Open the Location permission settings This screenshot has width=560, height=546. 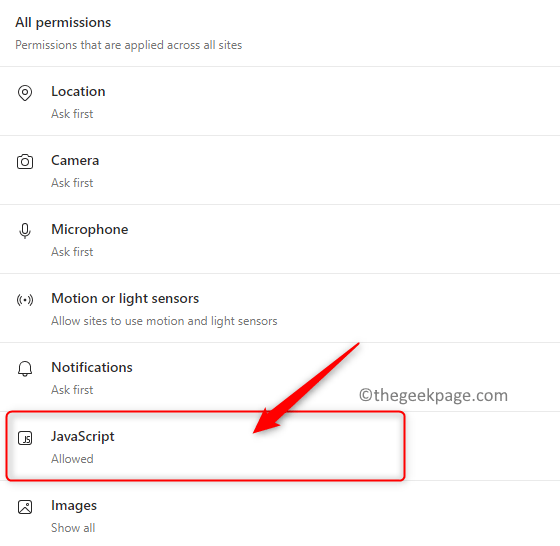coord(280,101)
